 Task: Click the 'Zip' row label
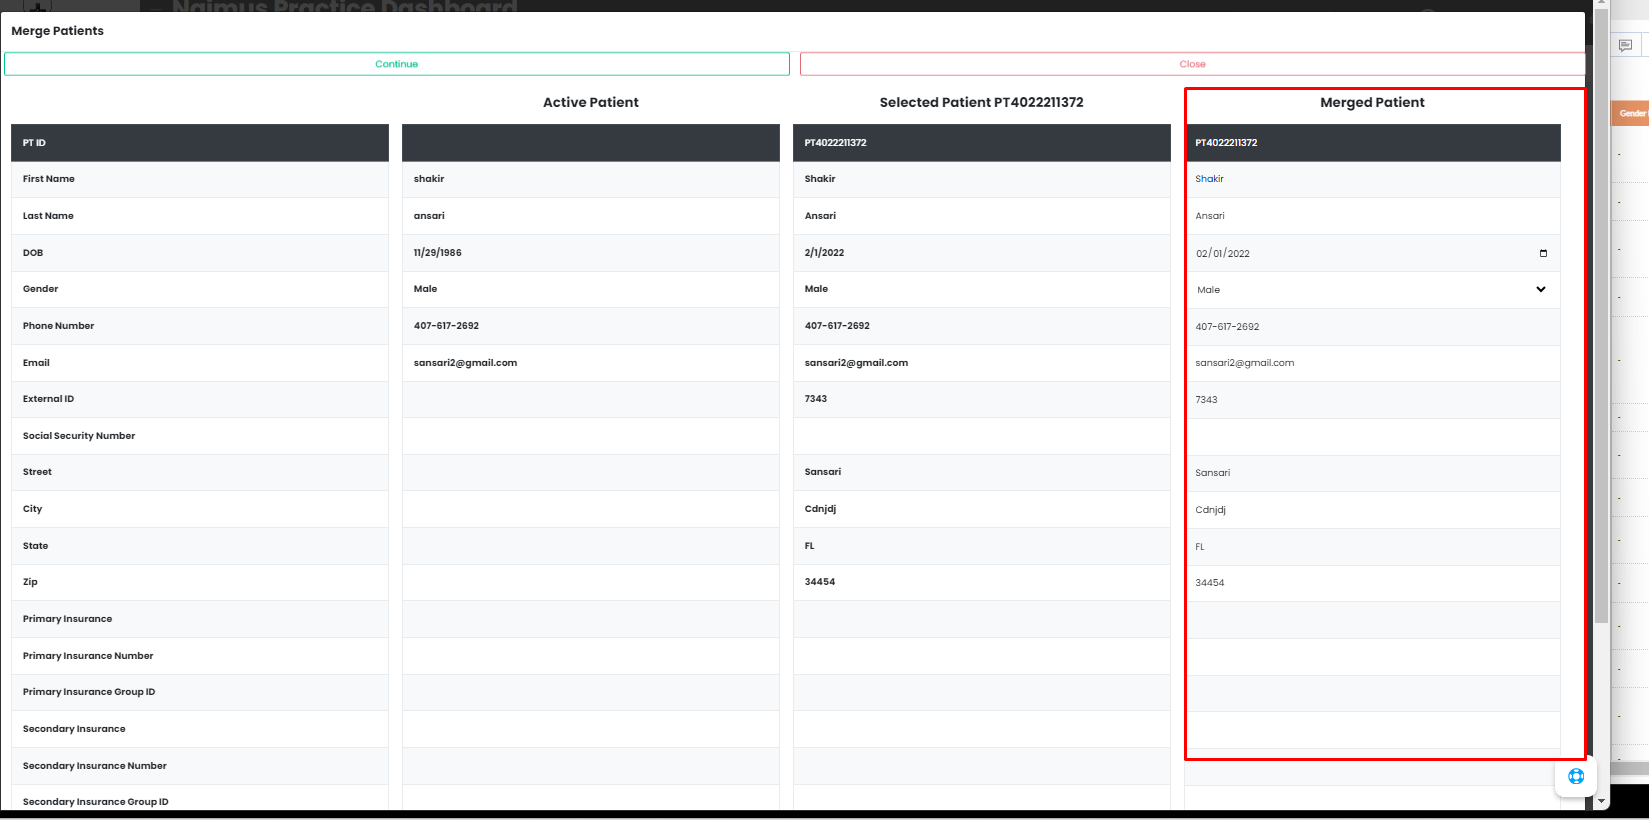(30, 582)
